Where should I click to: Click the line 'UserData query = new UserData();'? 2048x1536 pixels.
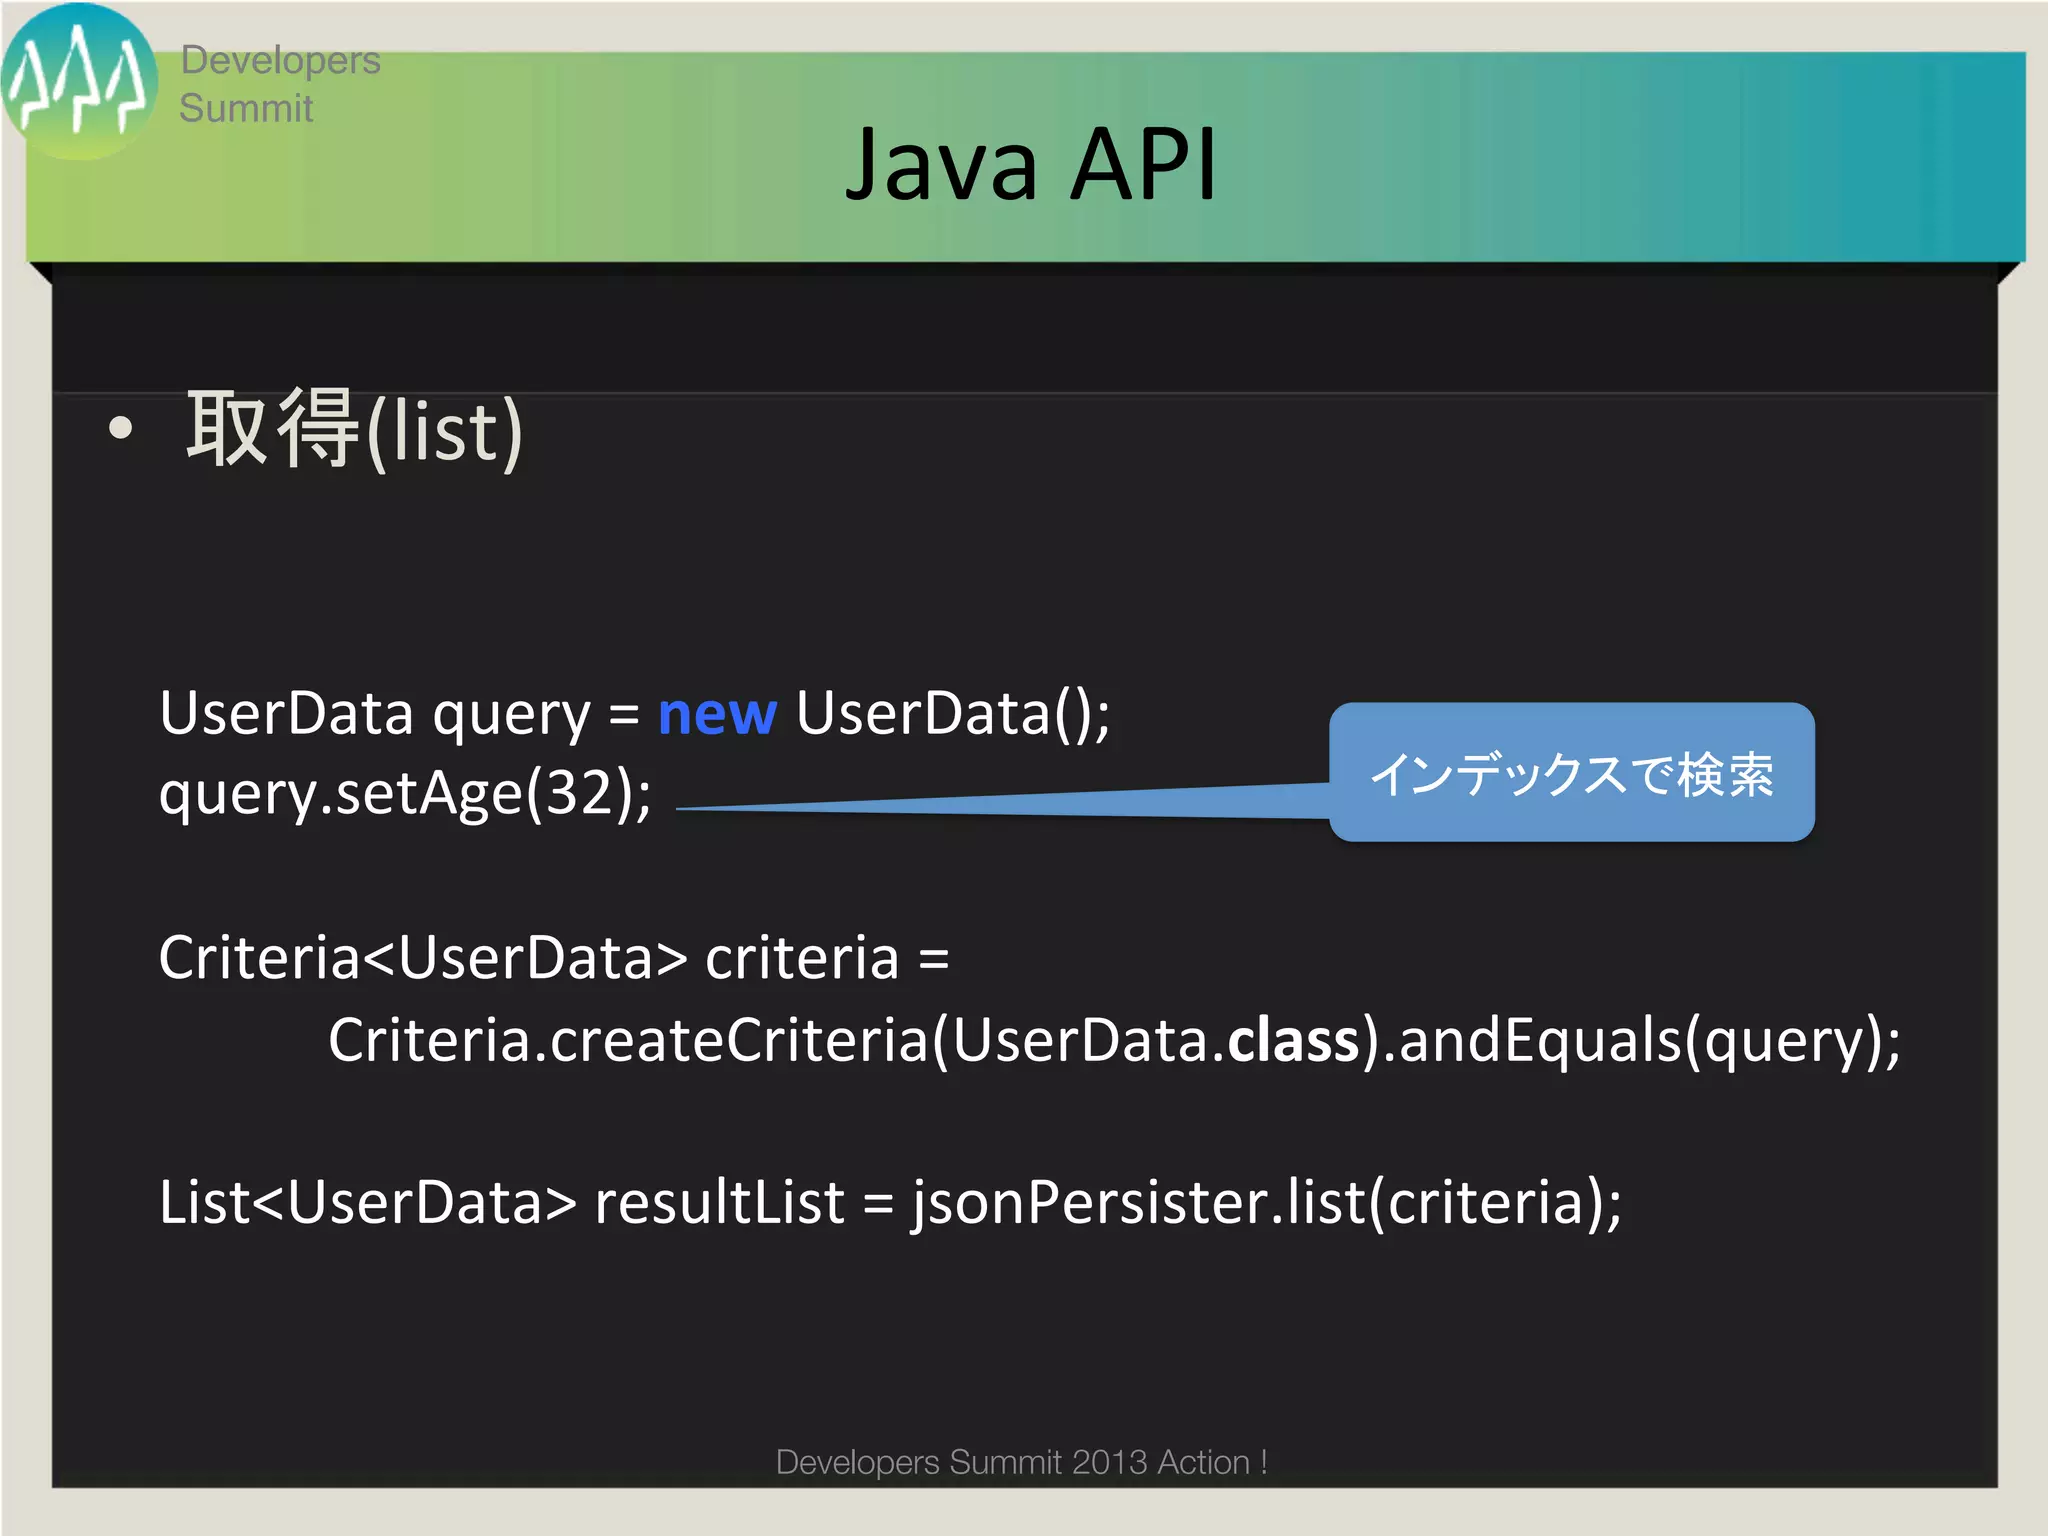635,716
